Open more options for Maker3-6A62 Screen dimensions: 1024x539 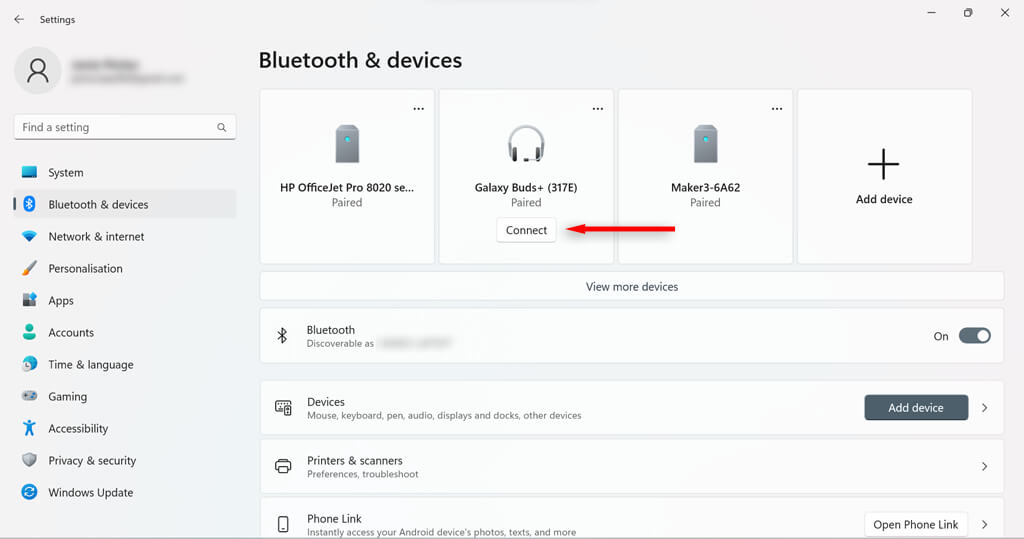tap(777, 108)
